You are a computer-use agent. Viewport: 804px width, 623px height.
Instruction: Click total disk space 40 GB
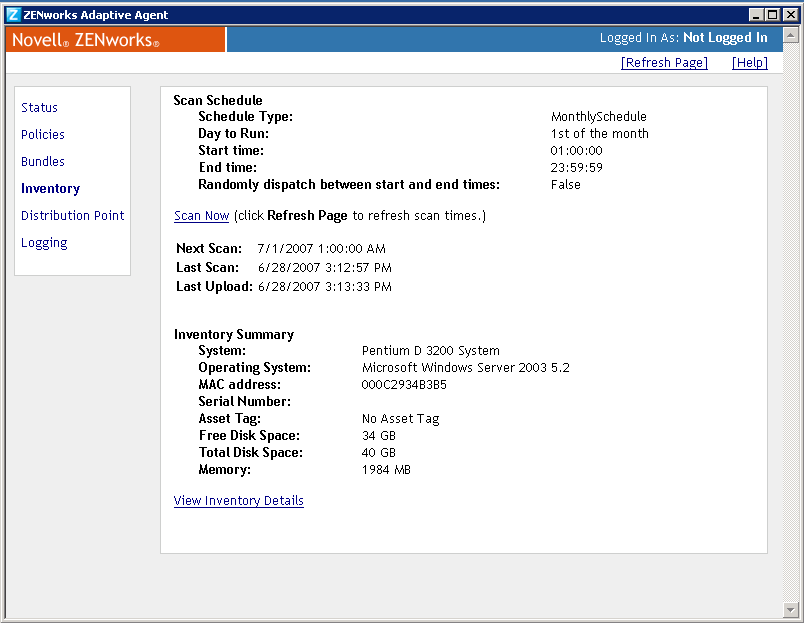[379, 453]
